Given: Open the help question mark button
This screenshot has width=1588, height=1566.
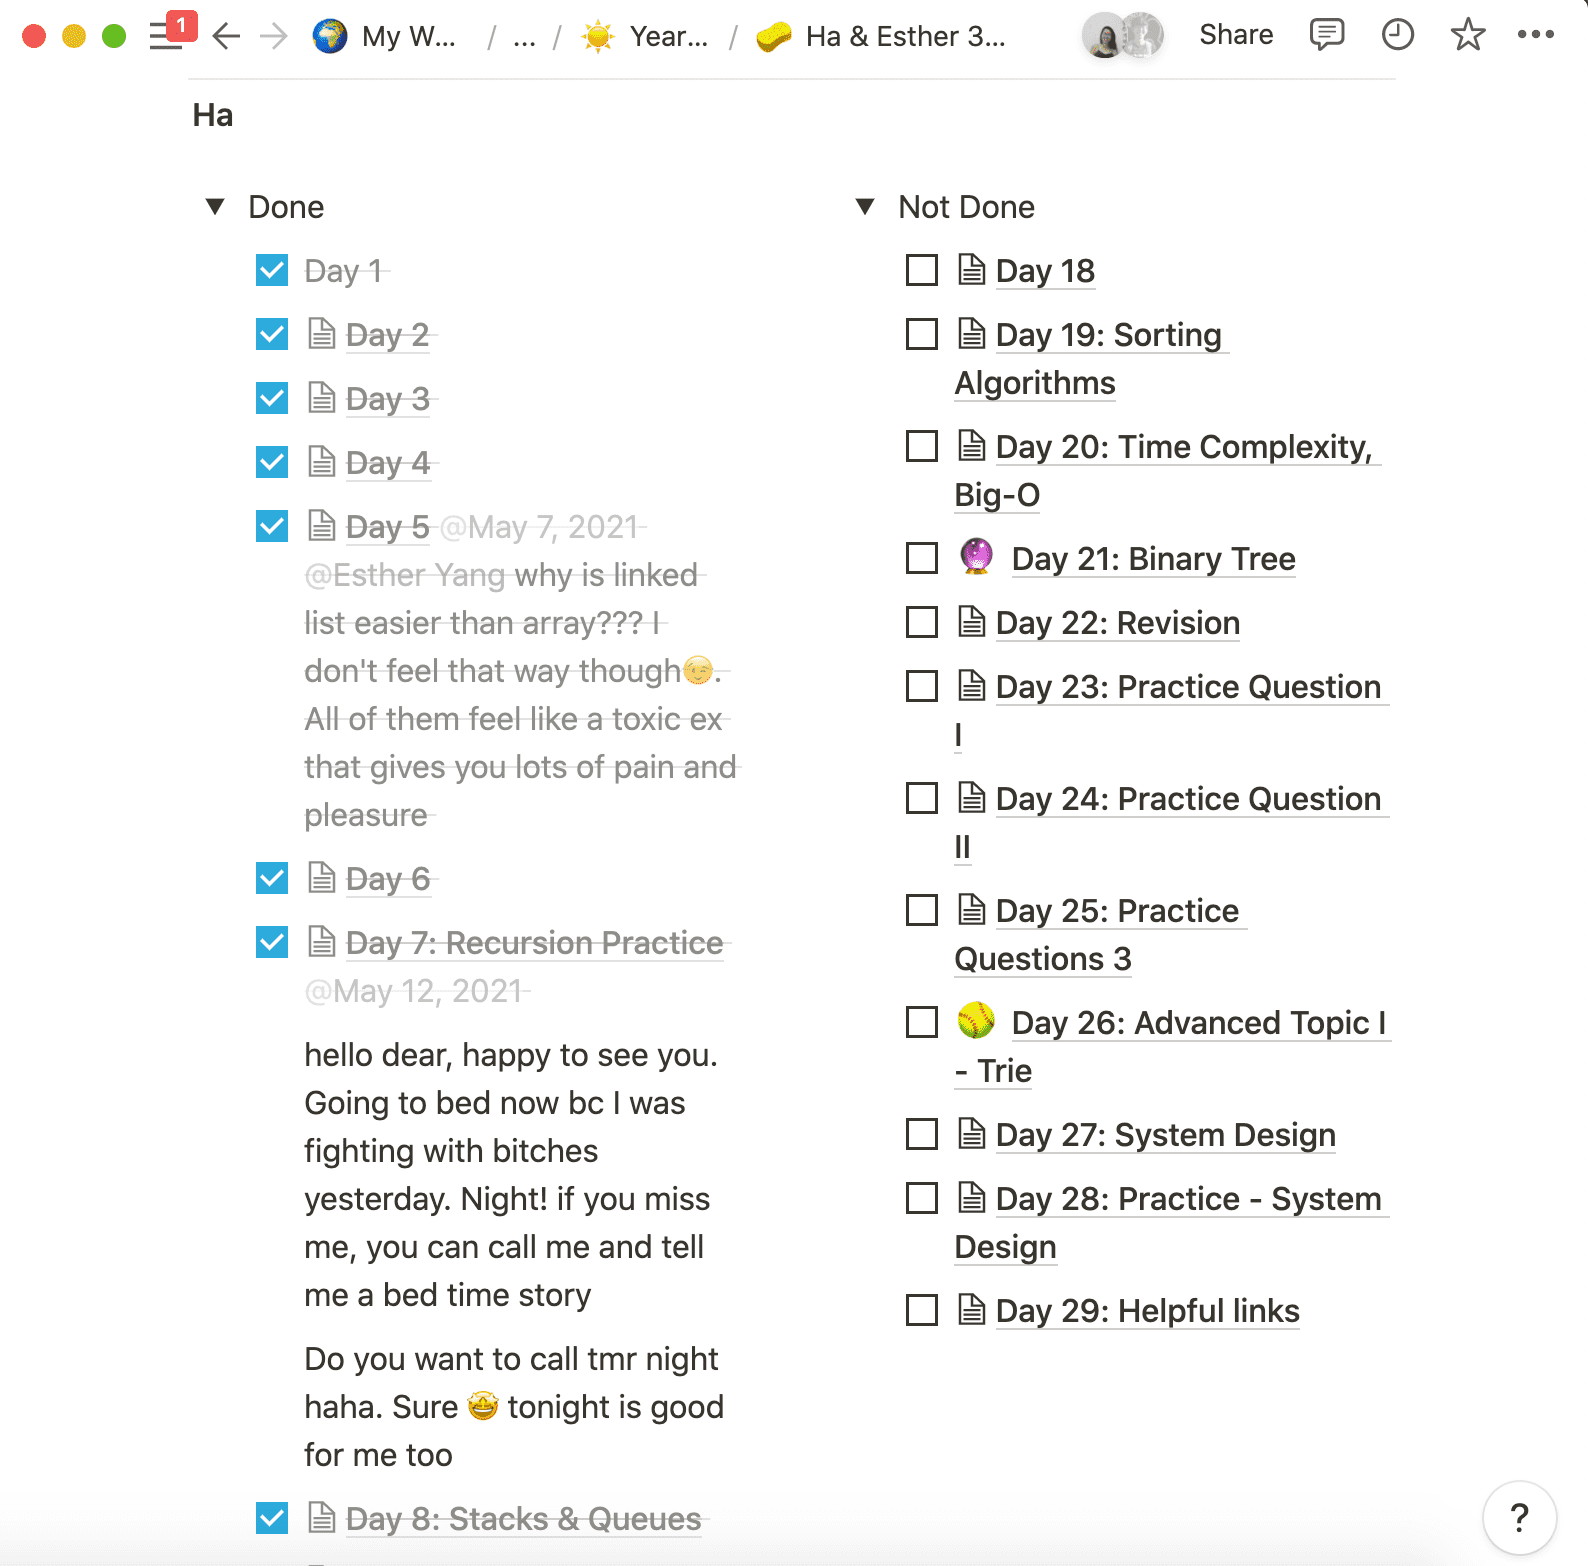Looking at the screenshot, I should (x=1519, y=1517).
